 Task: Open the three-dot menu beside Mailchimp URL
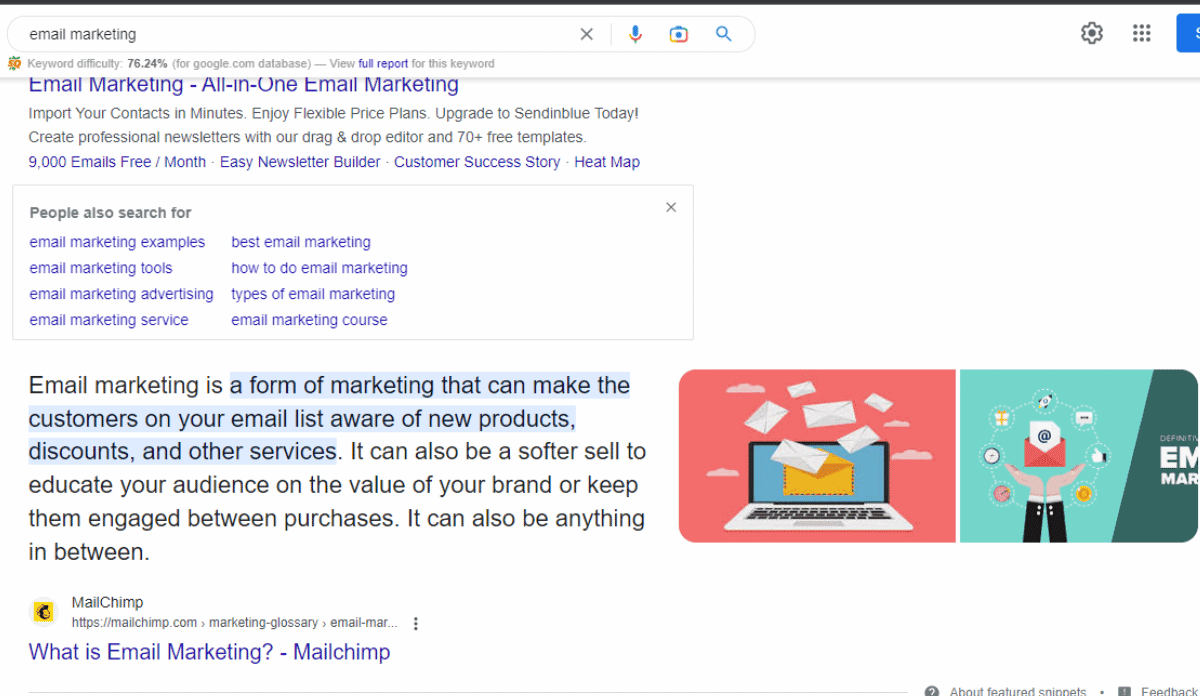[x=416, y=623]
